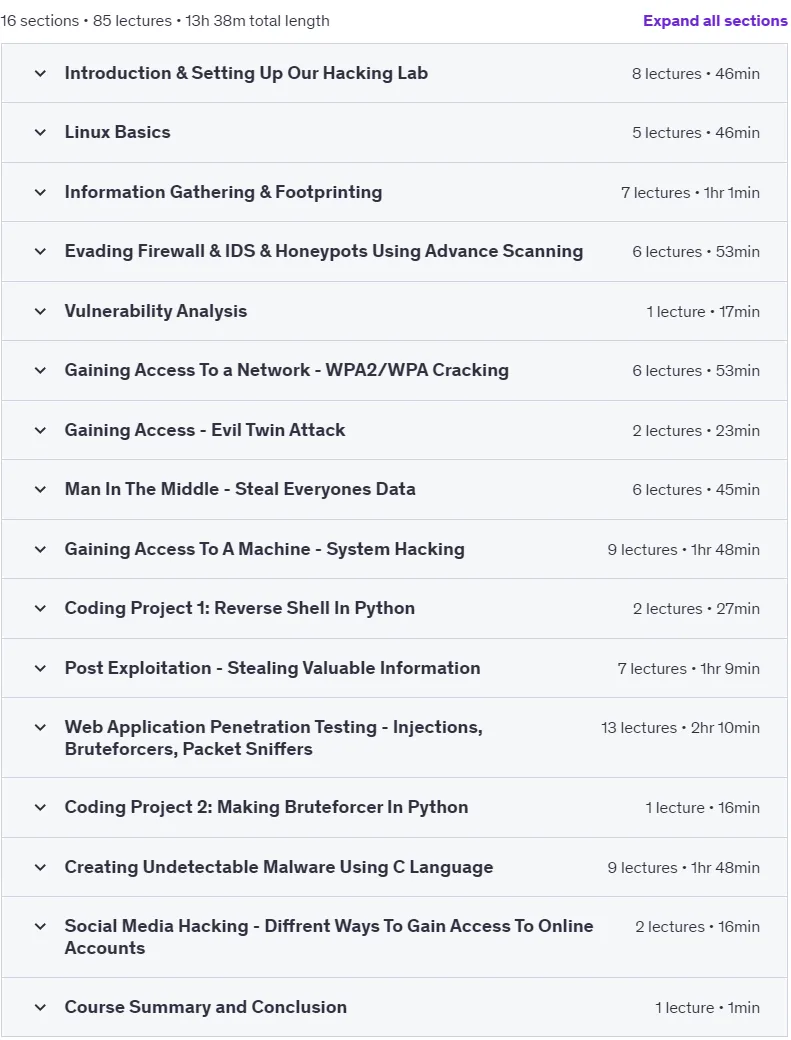Image resolution: width=791 pixels, height=1040 pixels.
Task: Select Web Application Penetration Testing section title
Action: point(273,738)
